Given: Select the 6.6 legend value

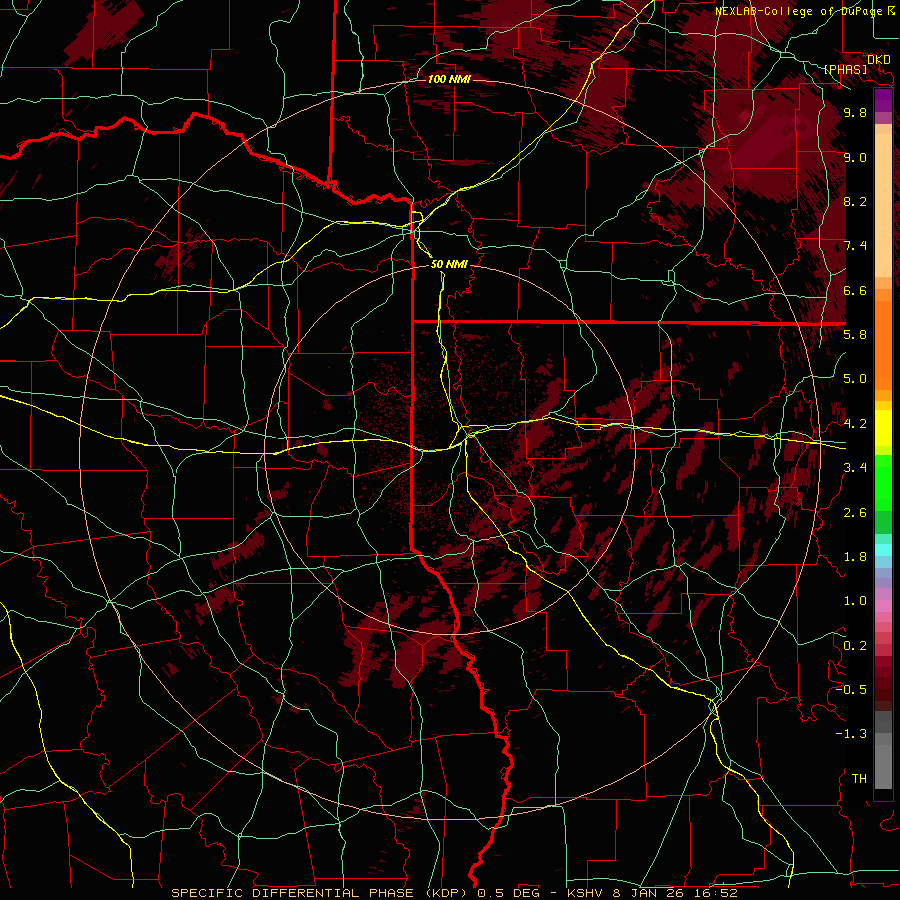Looking at the screenshot, I should coord(855,291).
